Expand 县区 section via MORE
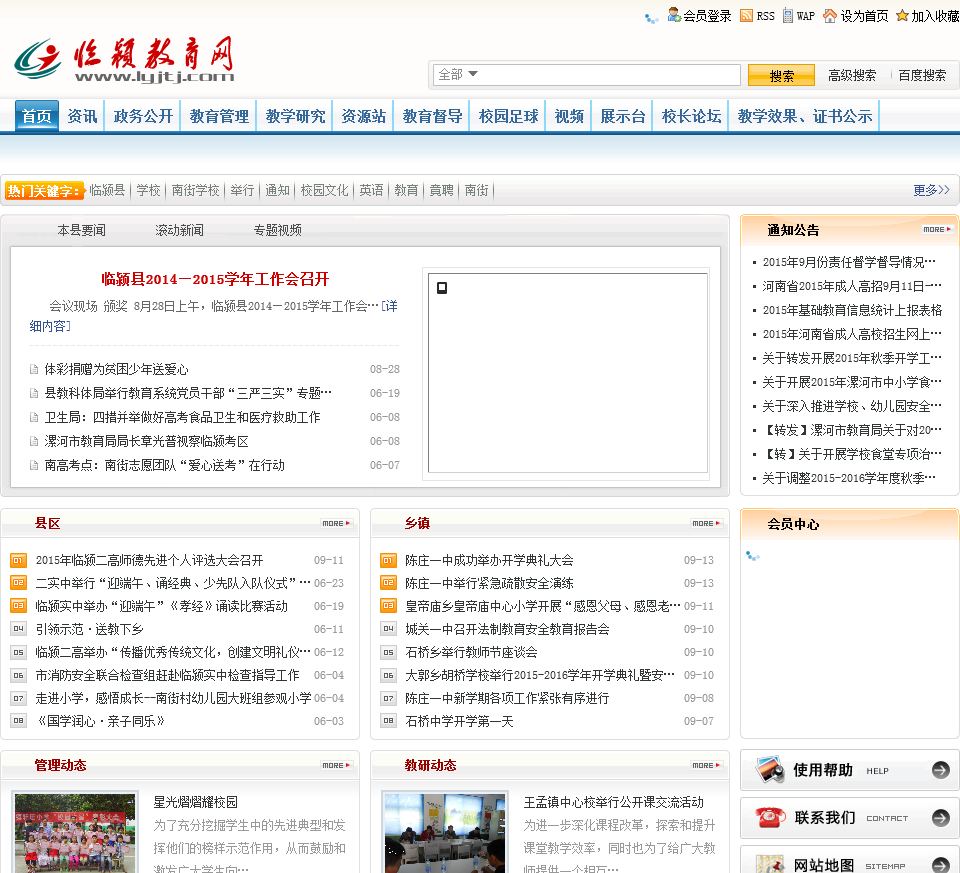The width and height of the screenshot is (960, 873). point(336,523)
